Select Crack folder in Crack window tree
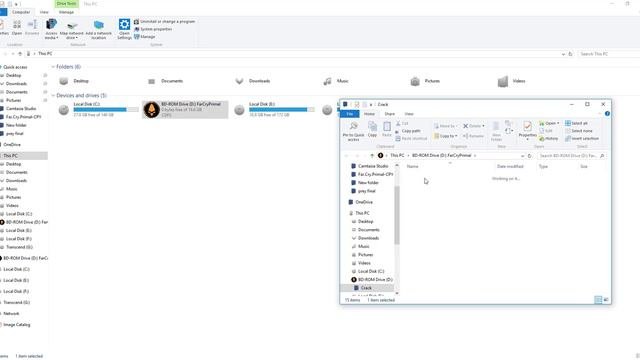This screenshot has height=360, width=640. click(x=366, y=288)
